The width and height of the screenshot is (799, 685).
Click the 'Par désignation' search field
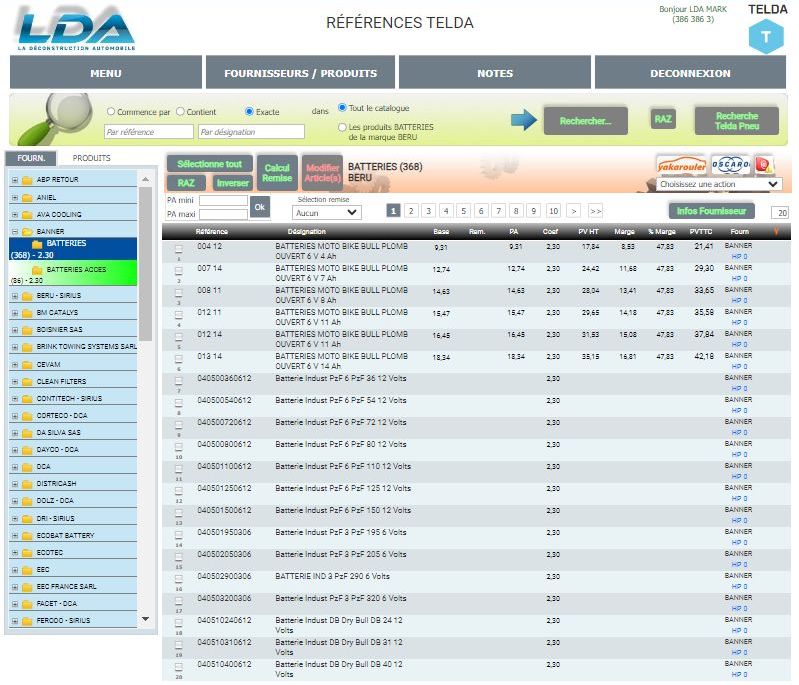coord(251,132)
